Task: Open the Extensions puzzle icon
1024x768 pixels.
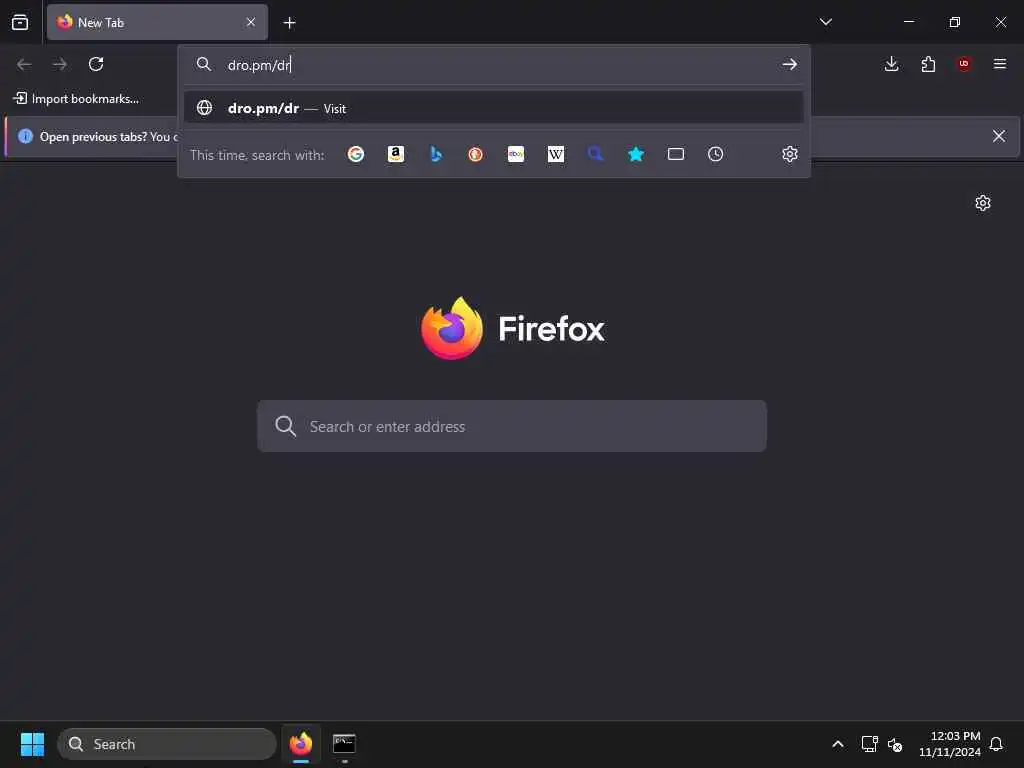Action: 928,64
